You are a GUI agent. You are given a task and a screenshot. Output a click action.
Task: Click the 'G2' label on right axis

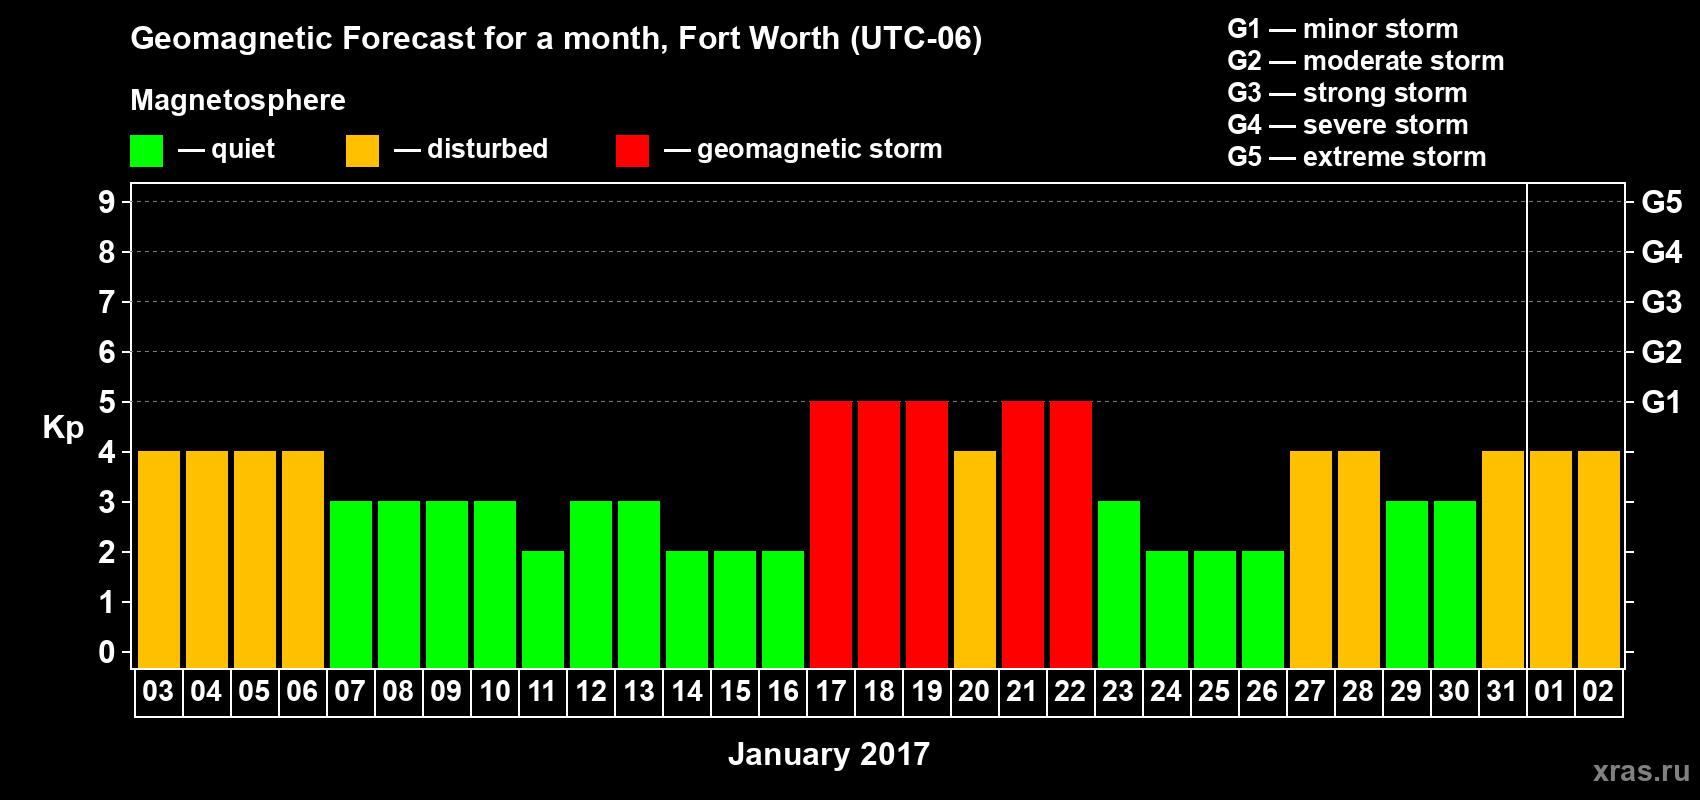pyautogui.click(x=1662, y=352)
